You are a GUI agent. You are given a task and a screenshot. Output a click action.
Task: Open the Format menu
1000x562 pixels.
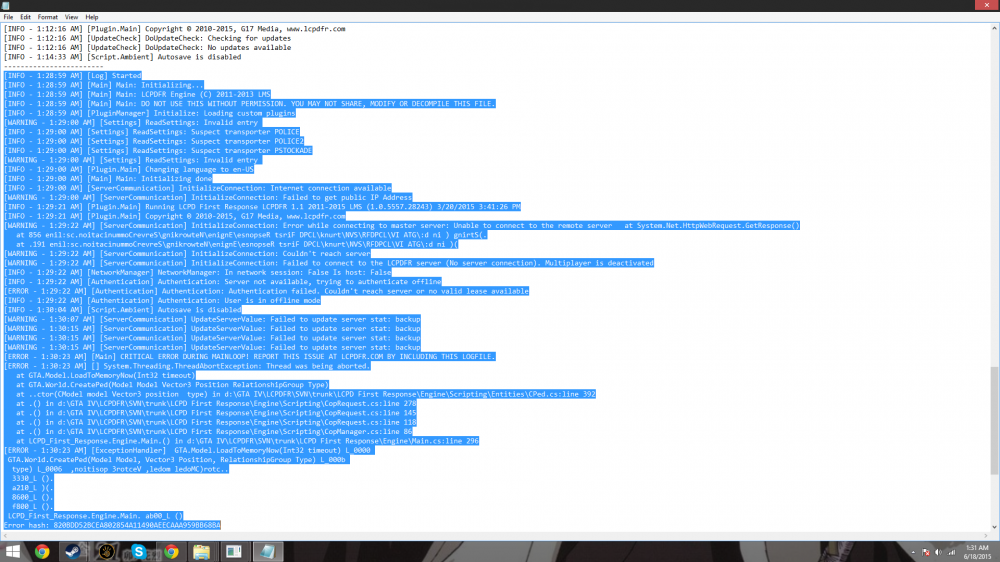coord(47,17)
